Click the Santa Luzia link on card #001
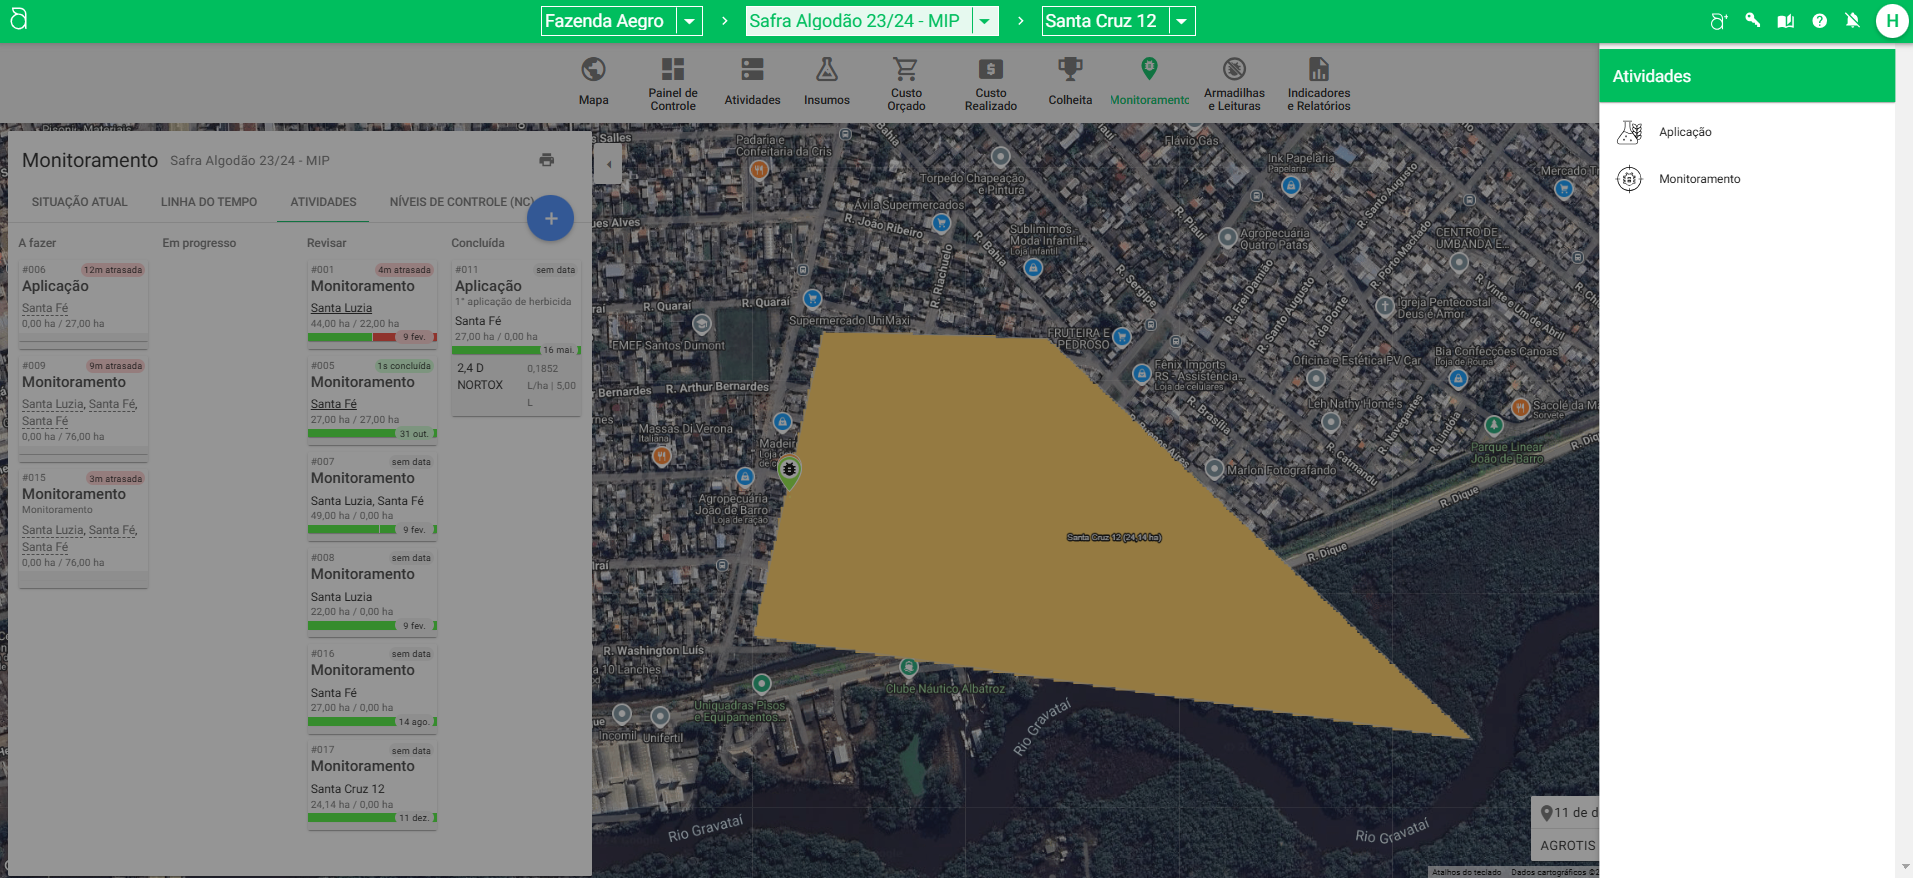 click(341, 308)
